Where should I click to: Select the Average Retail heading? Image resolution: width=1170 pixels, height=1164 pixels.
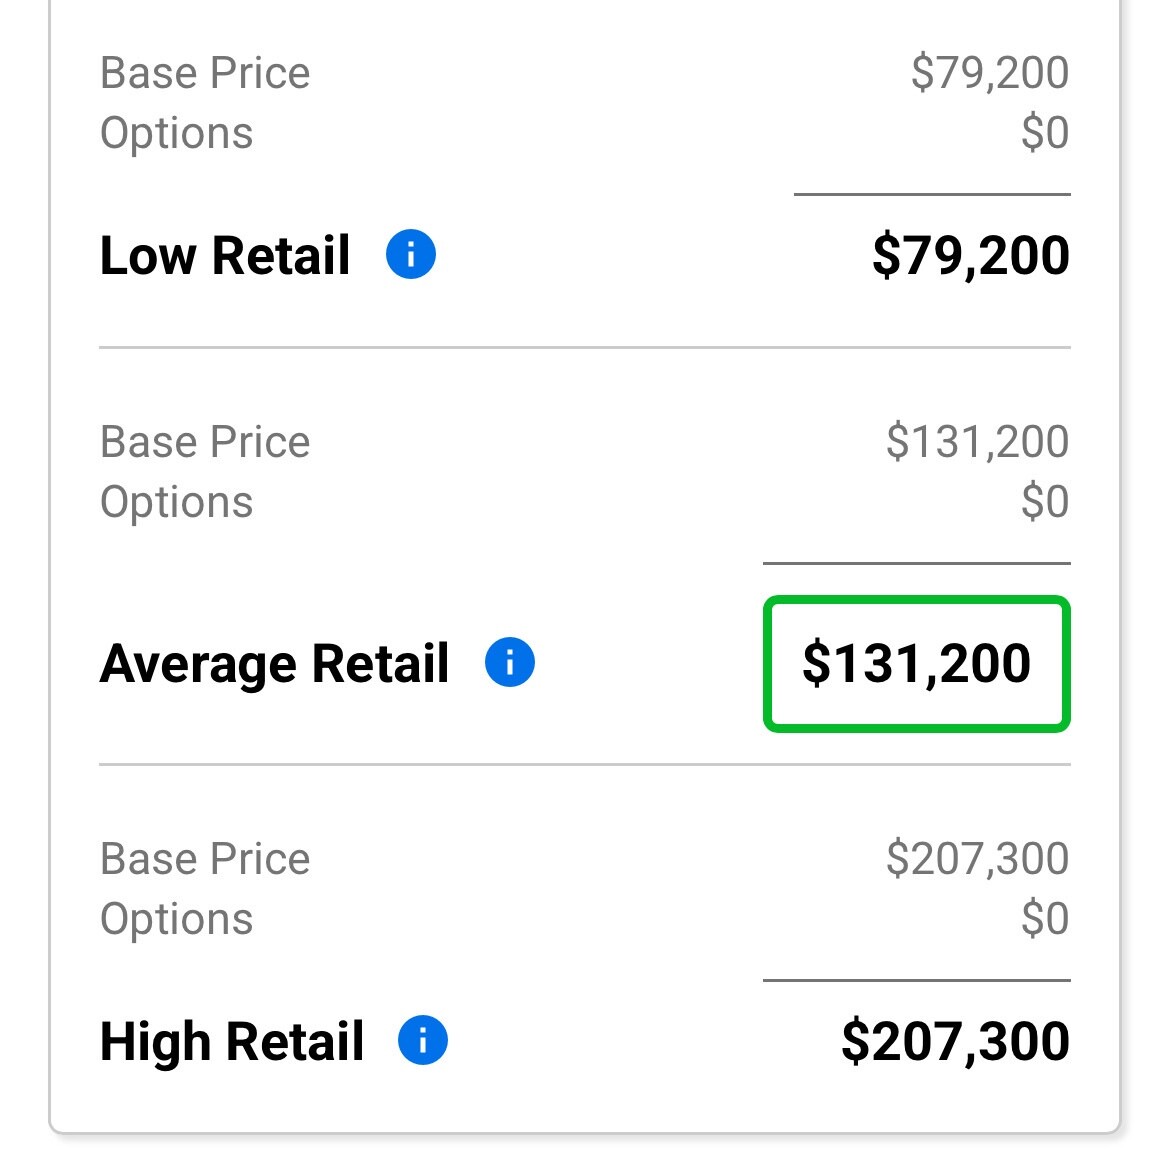[275, 664]
